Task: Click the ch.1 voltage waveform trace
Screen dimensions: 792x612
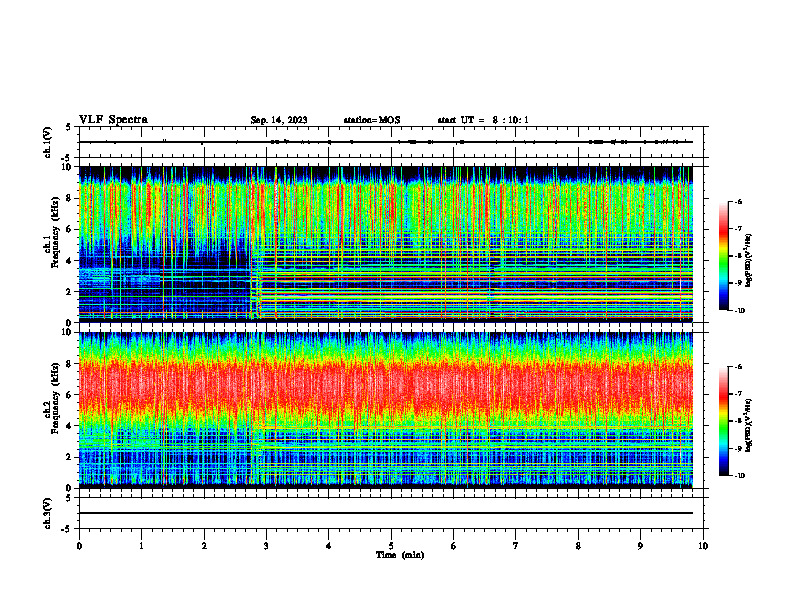Action: 386,142
